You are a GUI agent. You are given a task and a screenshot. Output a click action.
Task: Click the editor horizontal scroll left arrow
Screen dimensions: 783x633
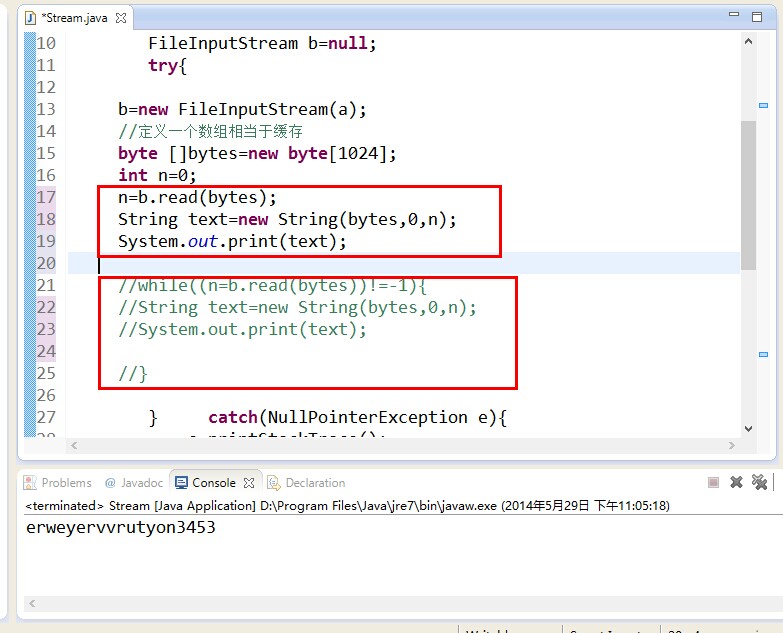pos(74,445)
